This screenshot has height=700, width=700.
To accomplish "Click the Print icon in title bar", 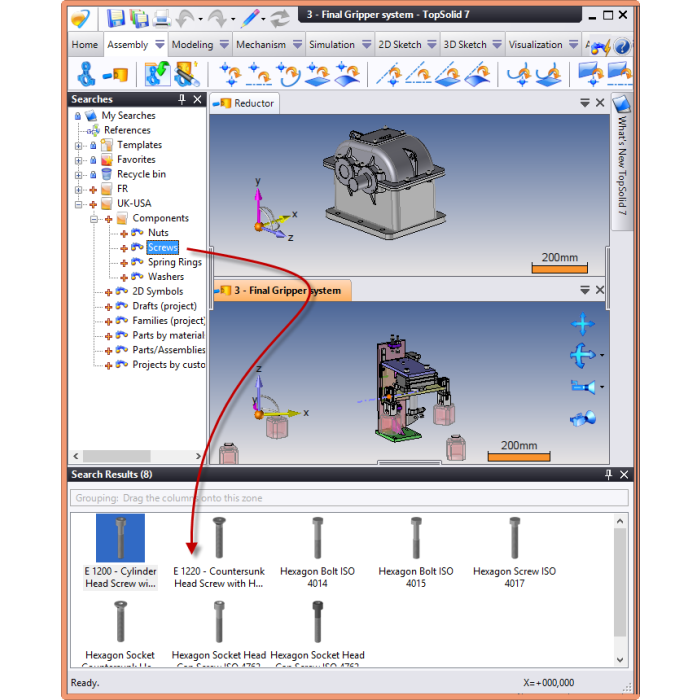I will (x=161, y=19).
